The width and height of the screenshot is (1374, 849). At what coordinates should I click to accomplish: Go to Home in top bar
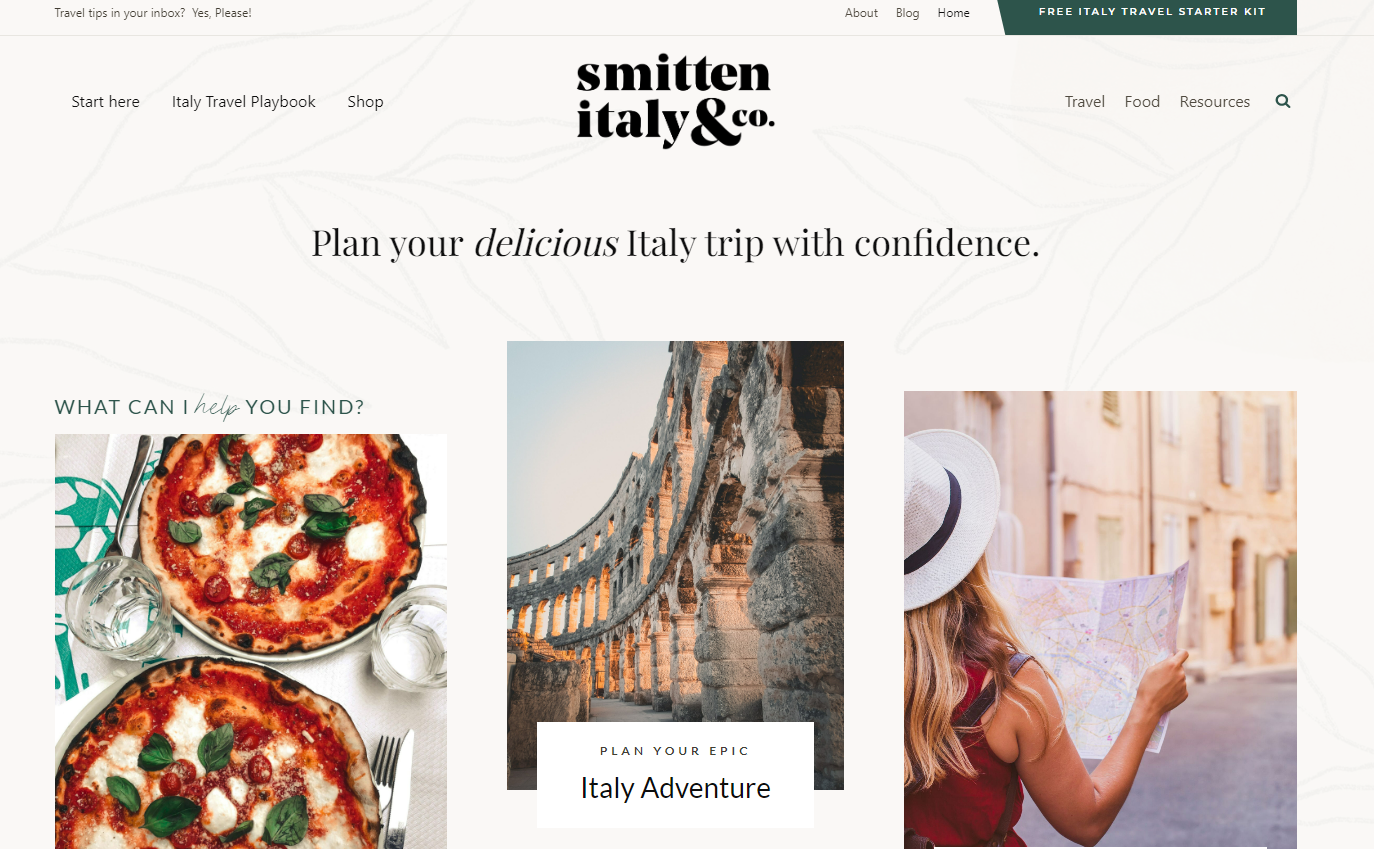(x=953, y=13)
